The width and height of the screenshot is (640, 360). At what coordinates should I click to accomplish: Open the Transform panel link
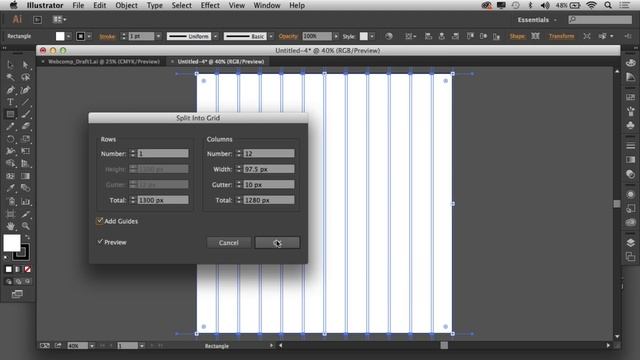(561, 36)
